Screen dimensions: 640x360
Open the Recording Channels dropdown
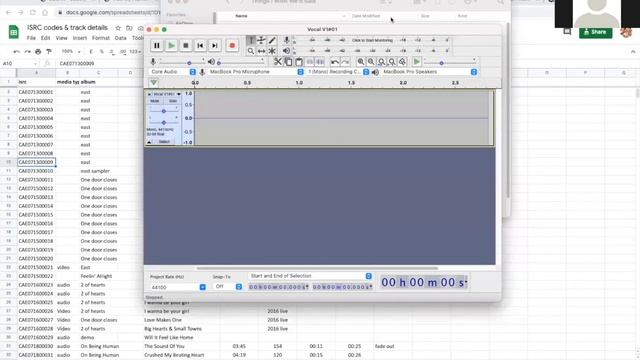point(338,72)
